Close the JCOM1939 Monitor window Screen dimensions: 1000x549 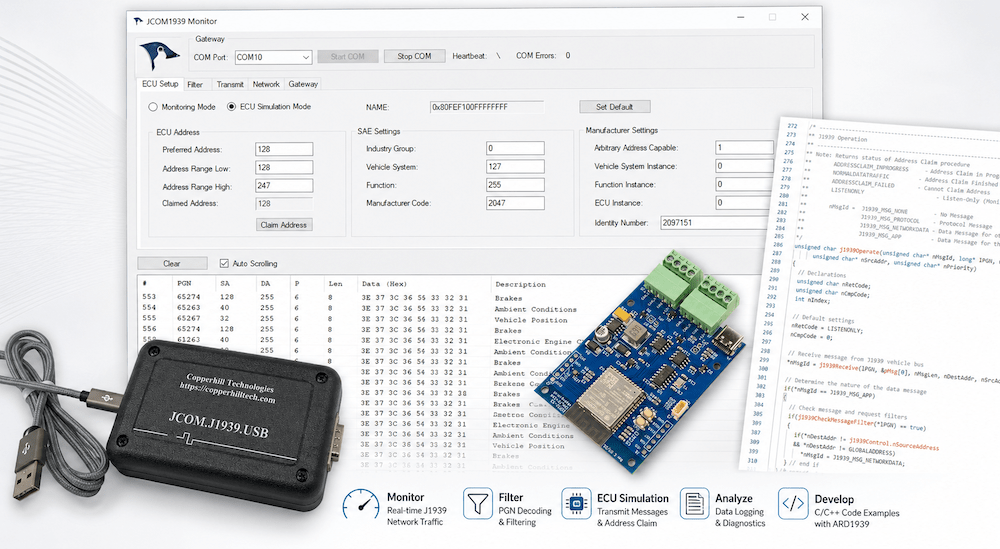tap(805, 17)
